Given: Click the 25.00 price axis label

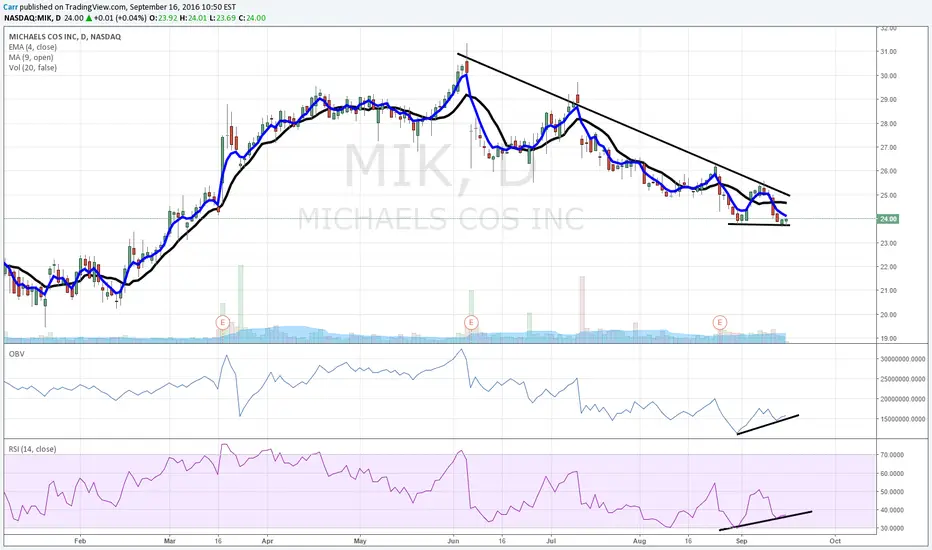Looking at the screenshot, I should (x=888, y=196).
